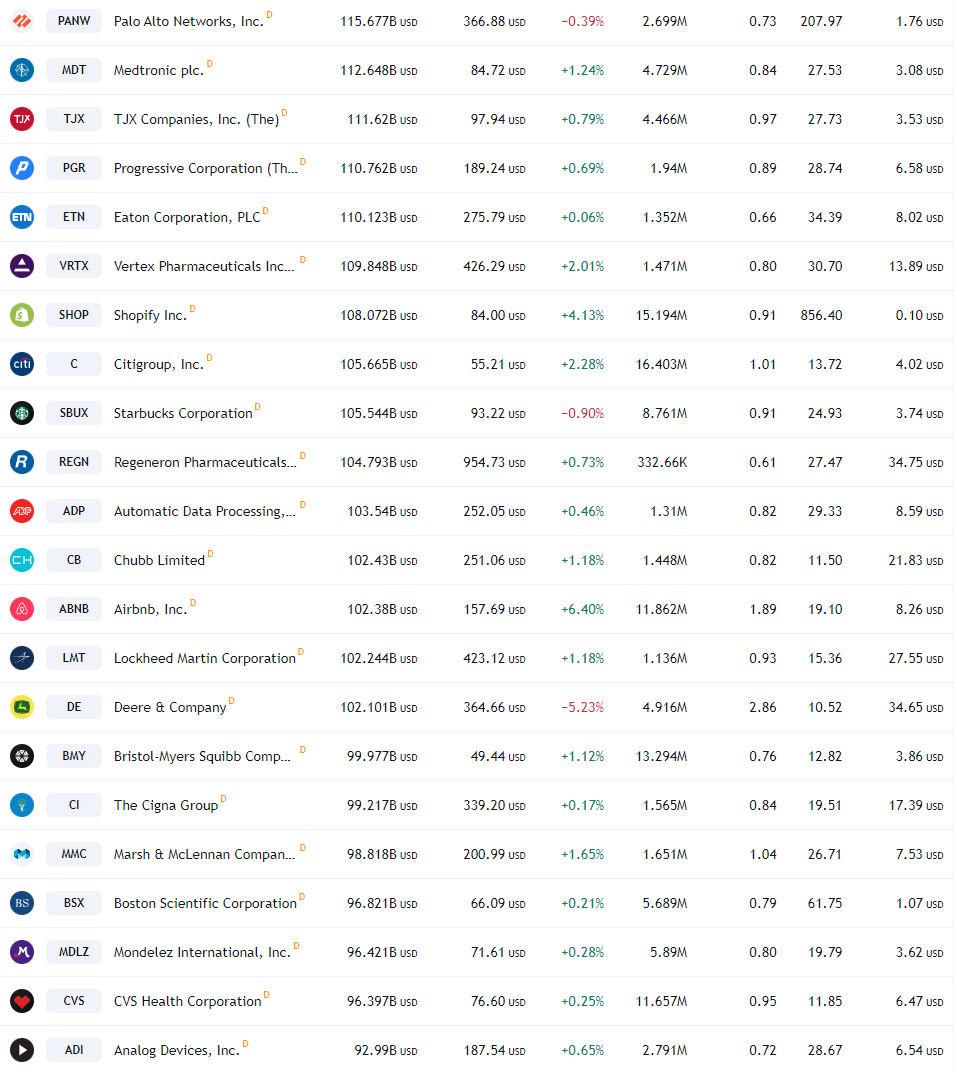Click the CVS Health heart icon
The image size is (955, 1071).
click(x=22, y=1001)
